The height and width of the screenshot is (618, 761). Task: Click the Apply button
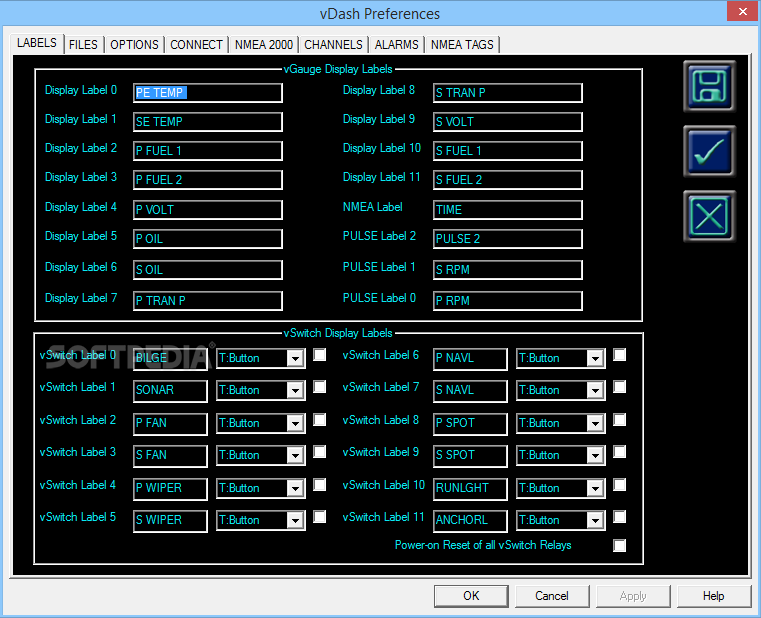tap(633, 596)
